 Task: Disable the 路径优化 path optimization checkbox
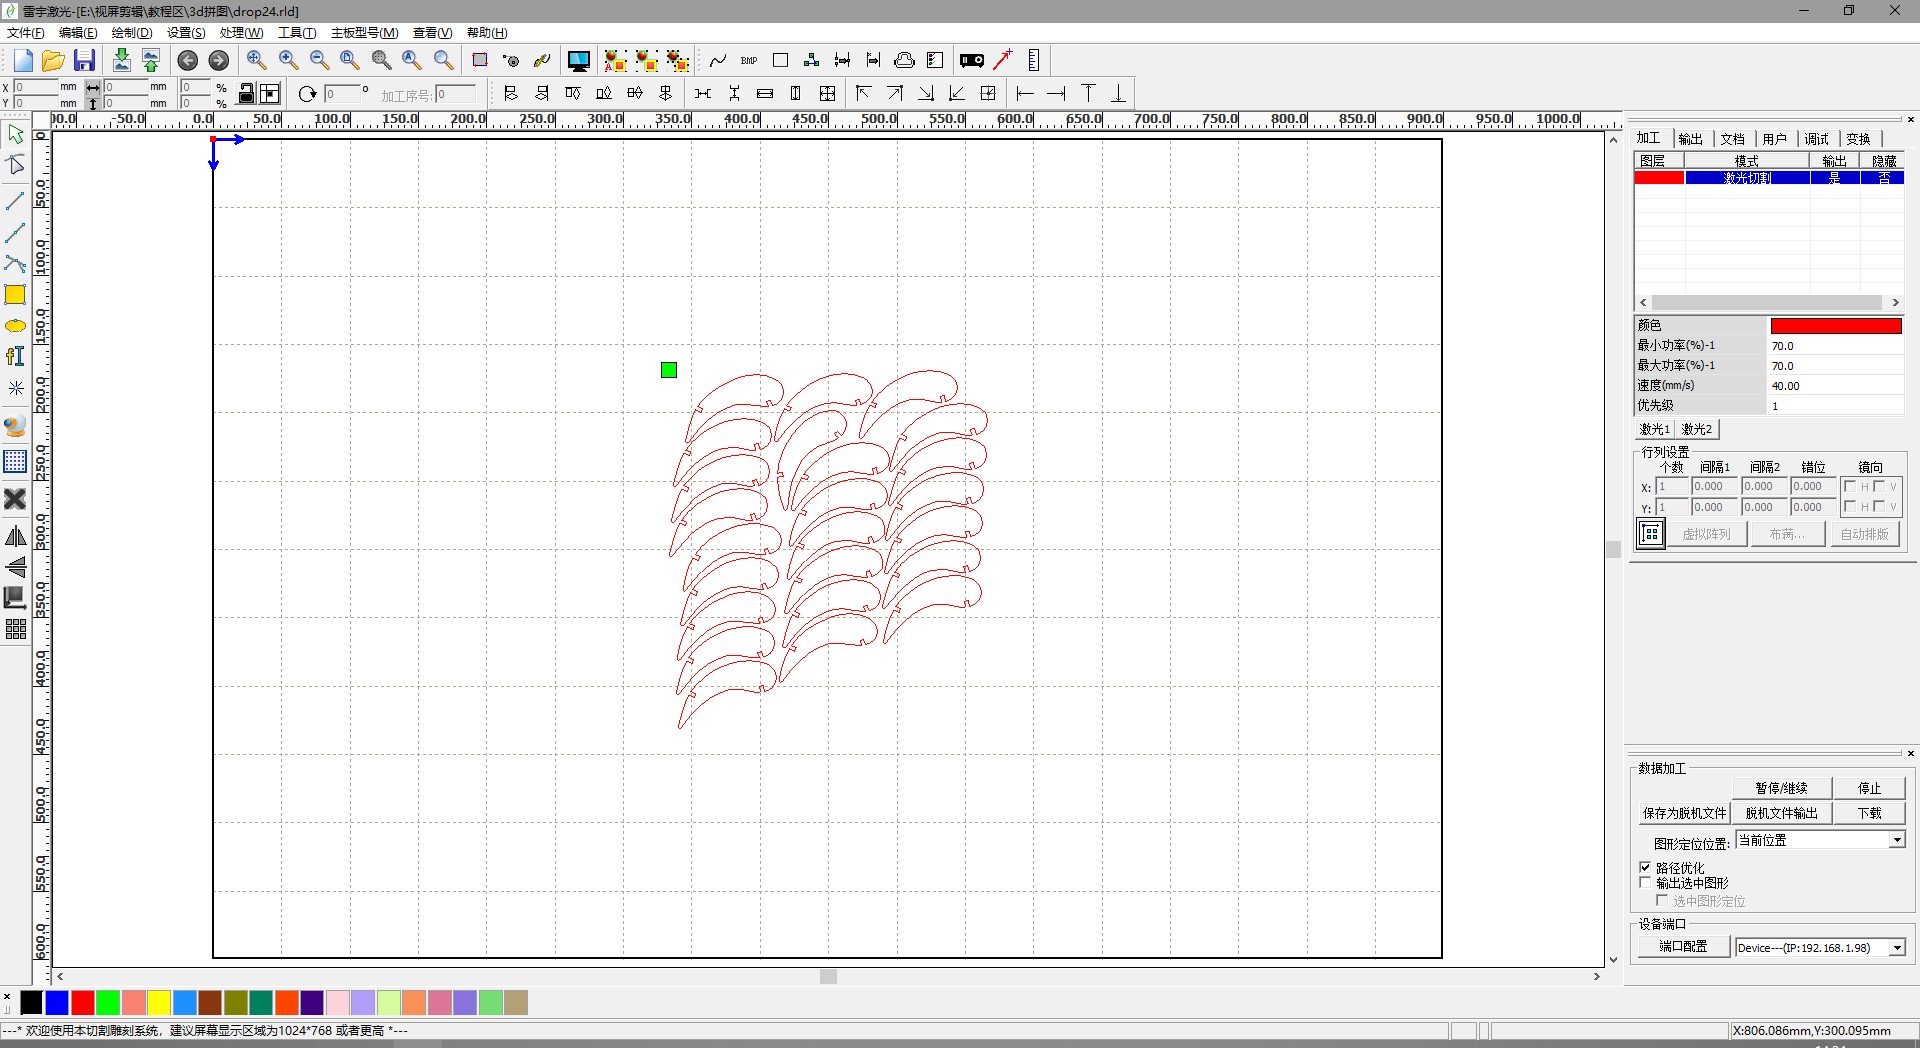click(1645, 867)
